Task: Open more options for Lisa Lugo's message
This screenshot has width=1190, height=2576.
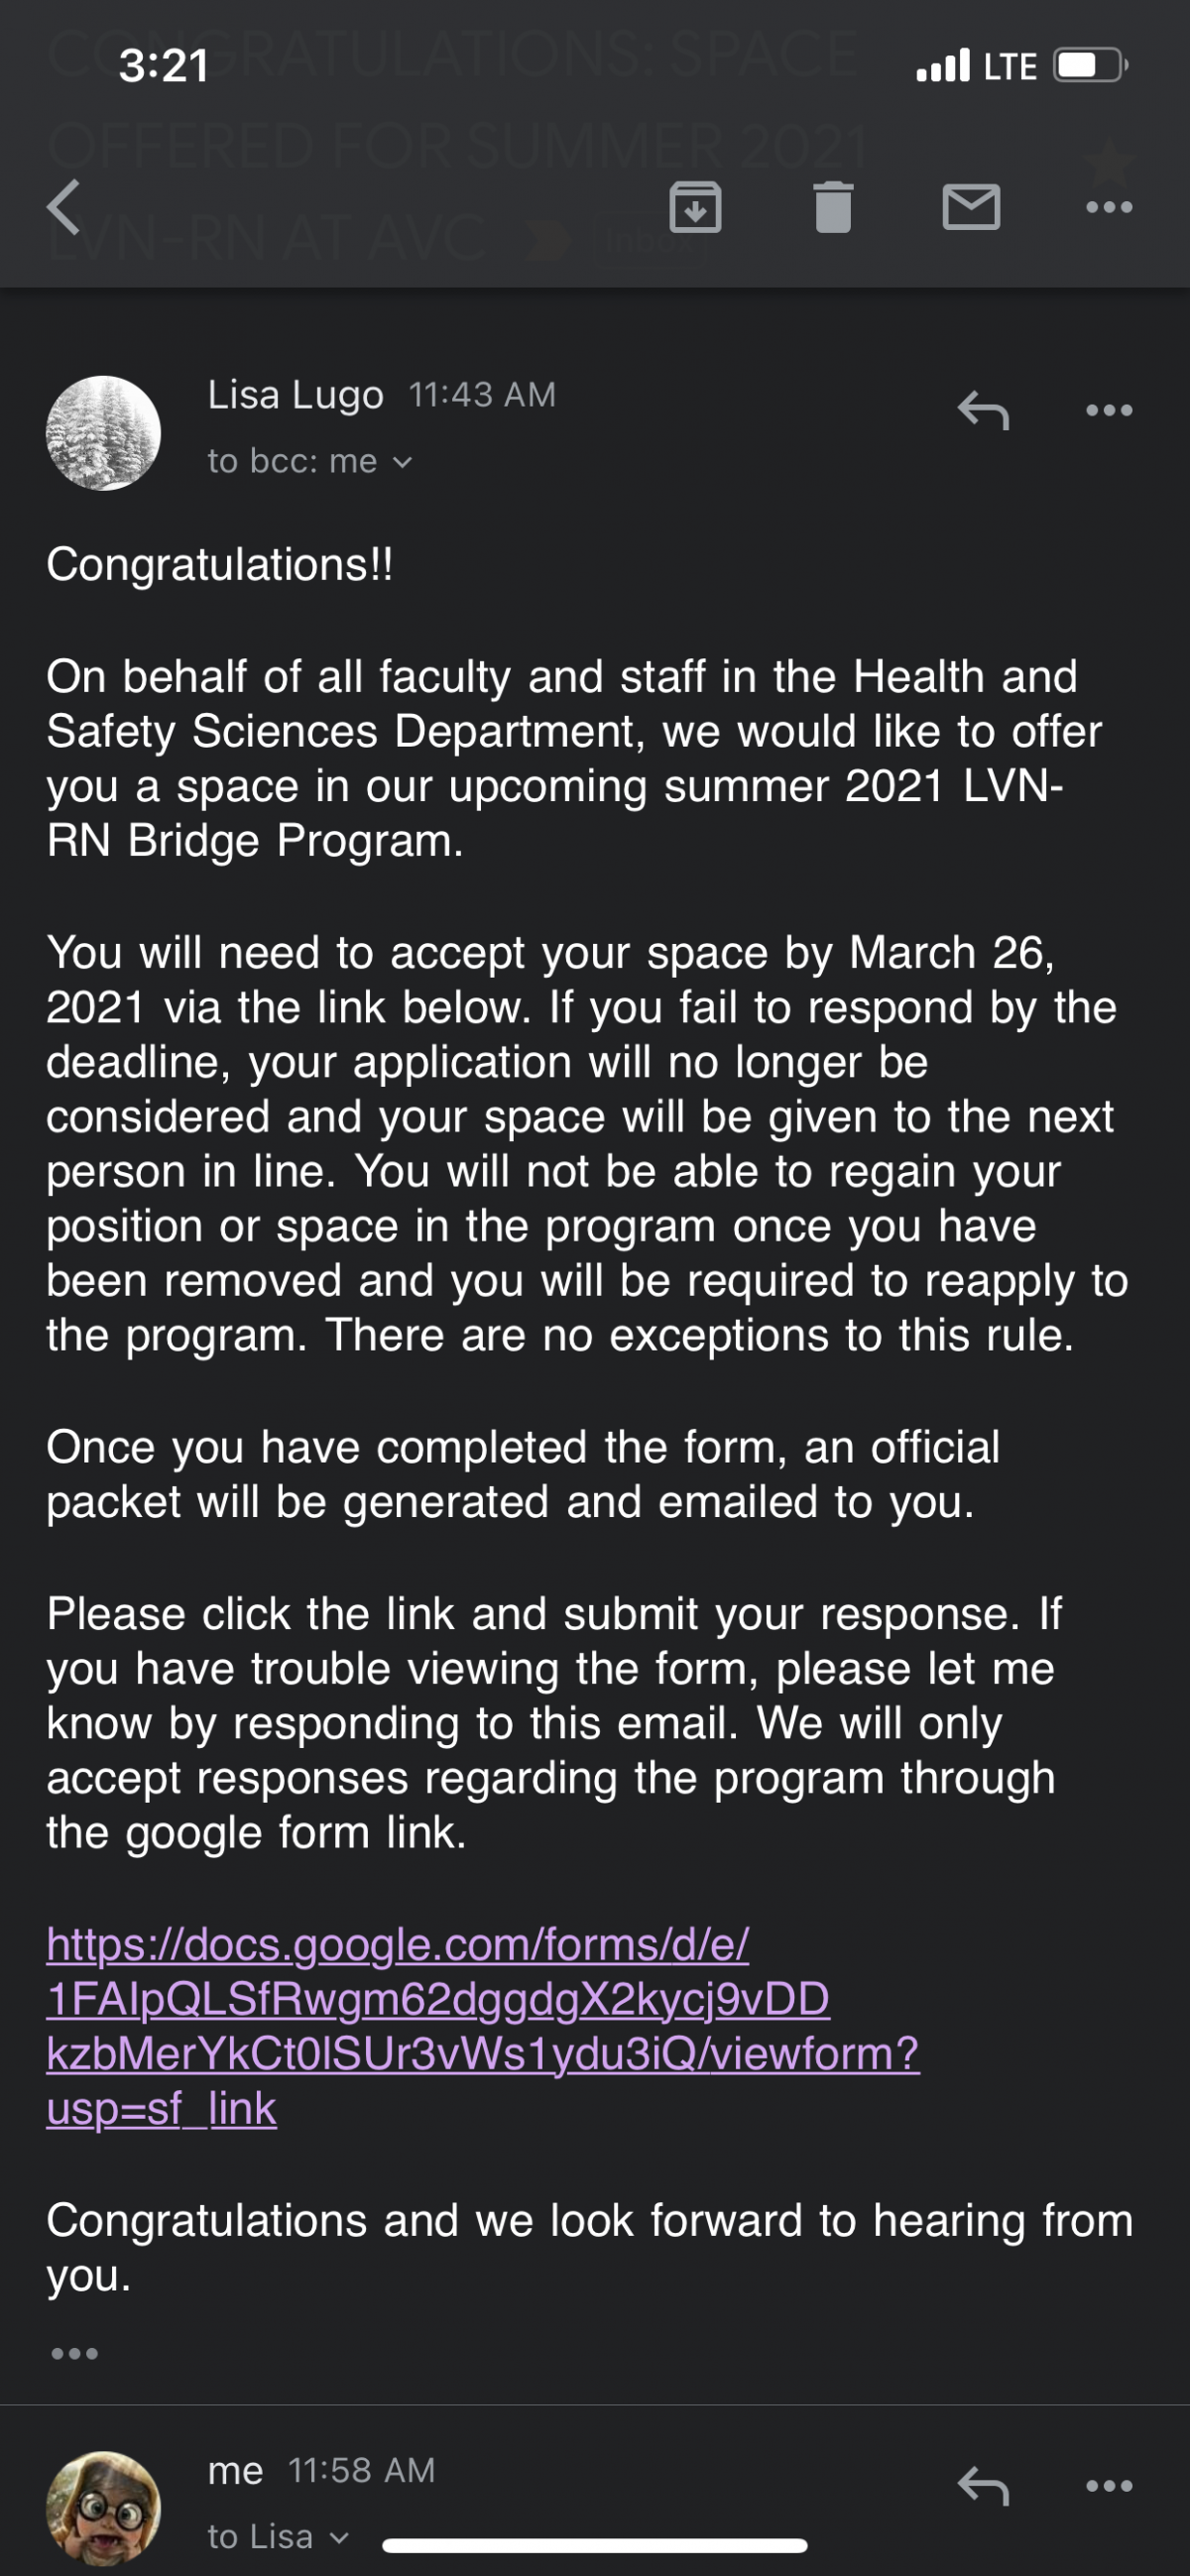Action: tap(1109, 410)
